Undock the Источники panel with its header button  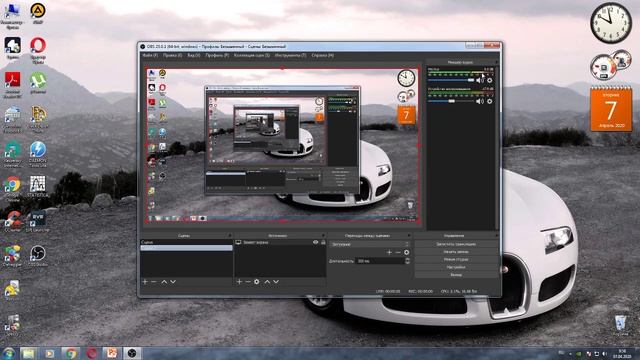[x=323, y=236]
